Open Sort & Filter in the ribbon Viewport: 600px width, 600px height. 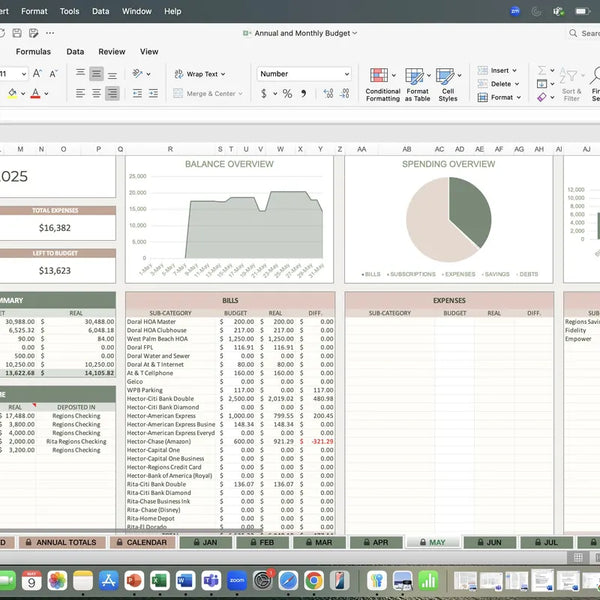point(571,82)
